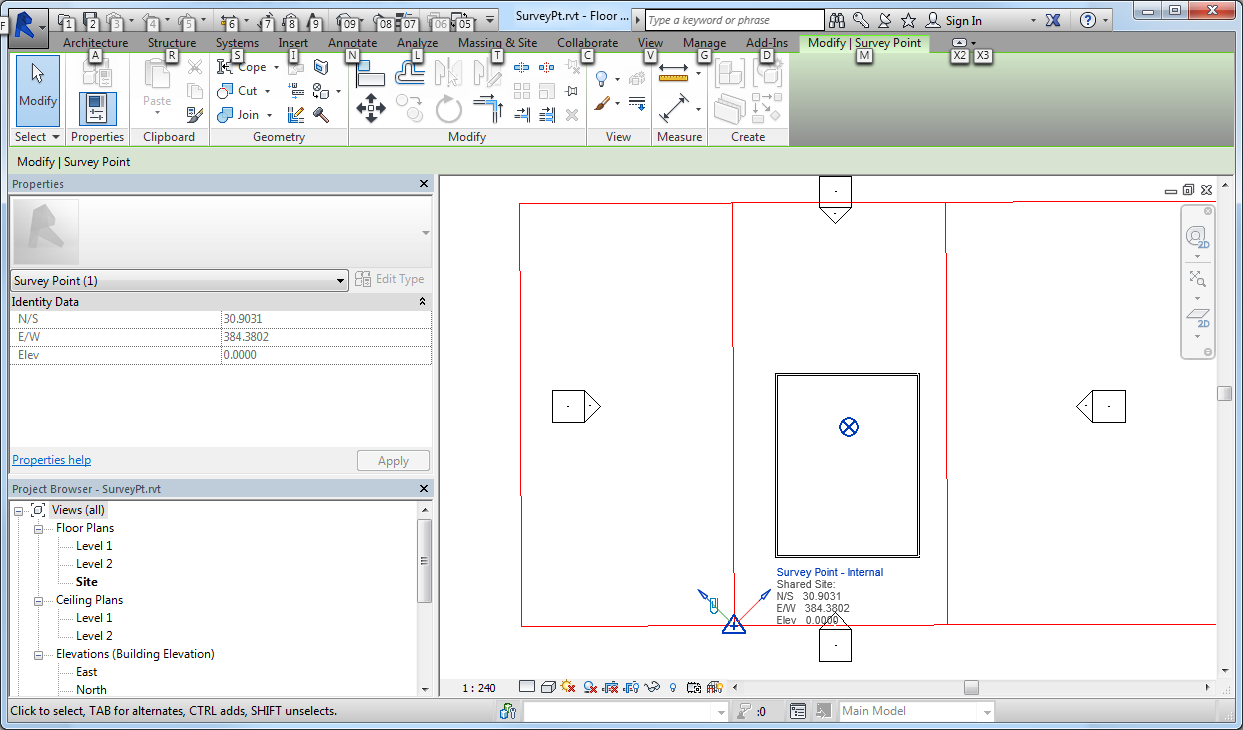Collapse the Identity Data section
Screen dimensions: 1243x730
422,301
